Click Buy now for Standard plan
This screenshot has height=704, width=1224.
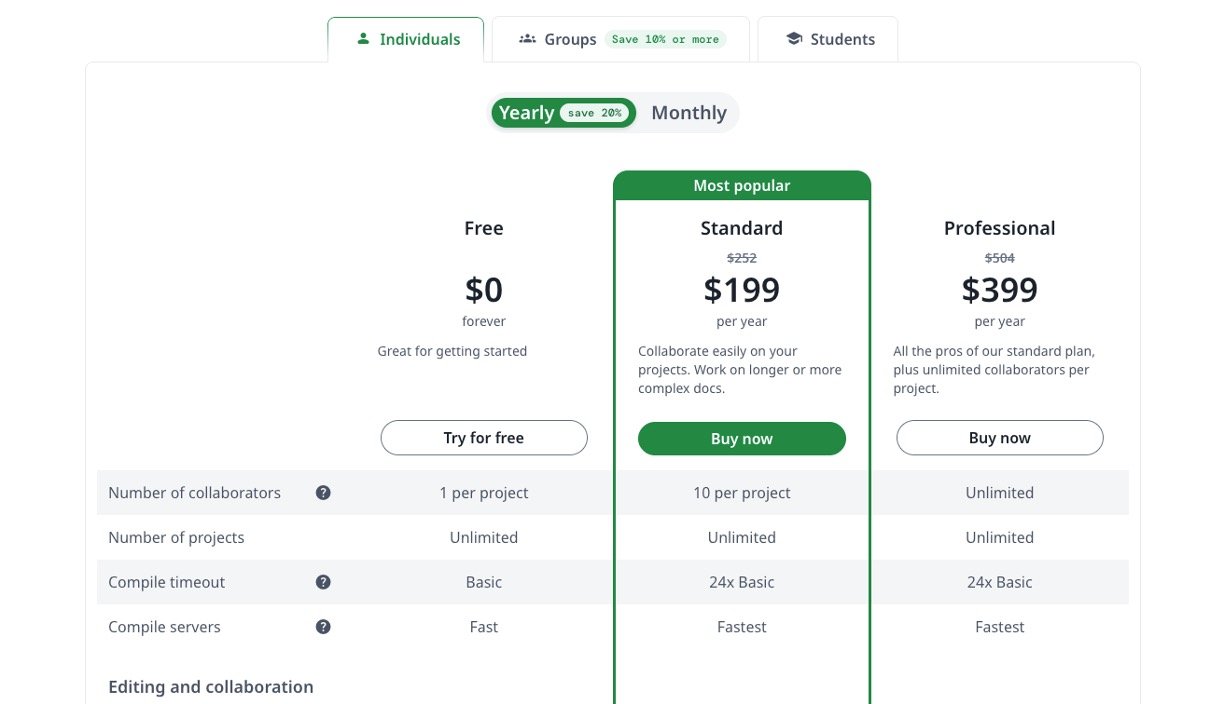click(x=742, y=438)
